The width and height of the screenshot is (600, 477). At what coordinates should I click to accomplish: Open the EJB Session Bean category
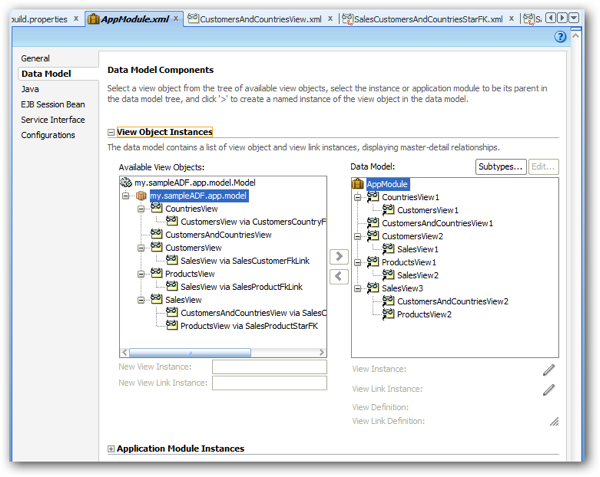point(53,104)
